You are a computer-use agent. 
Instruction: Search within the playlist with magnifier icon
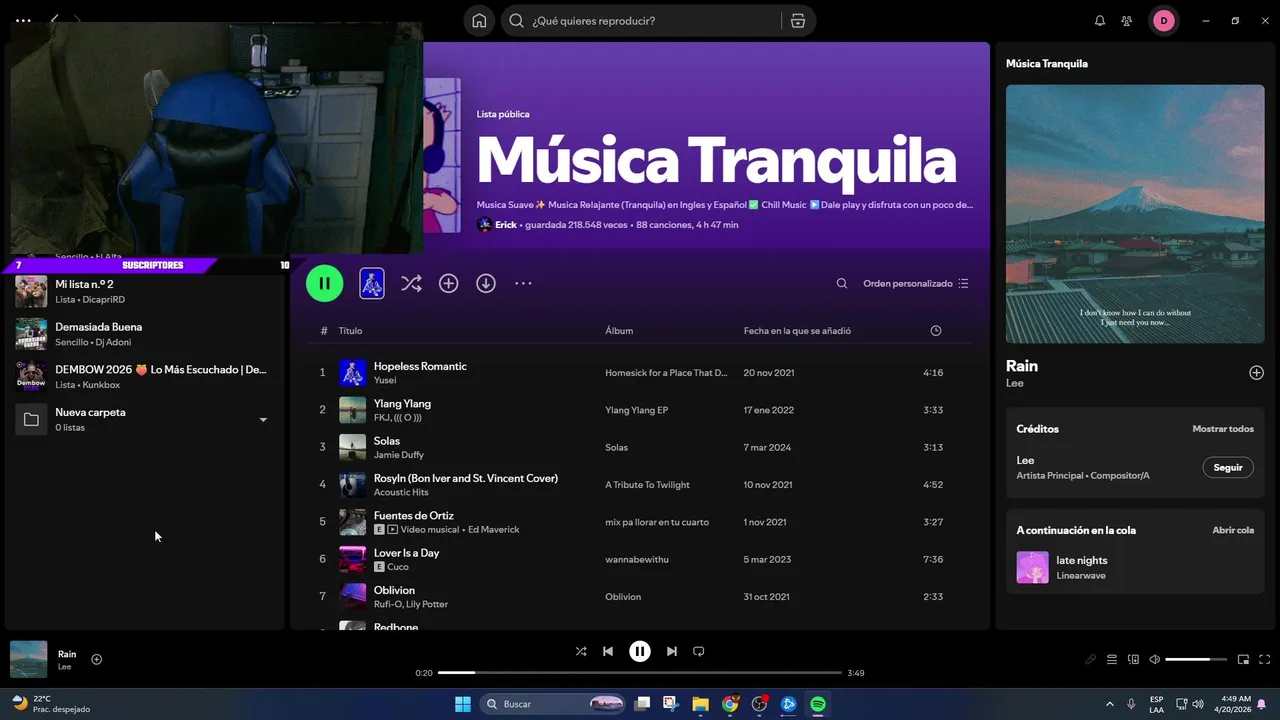(842, 284)
